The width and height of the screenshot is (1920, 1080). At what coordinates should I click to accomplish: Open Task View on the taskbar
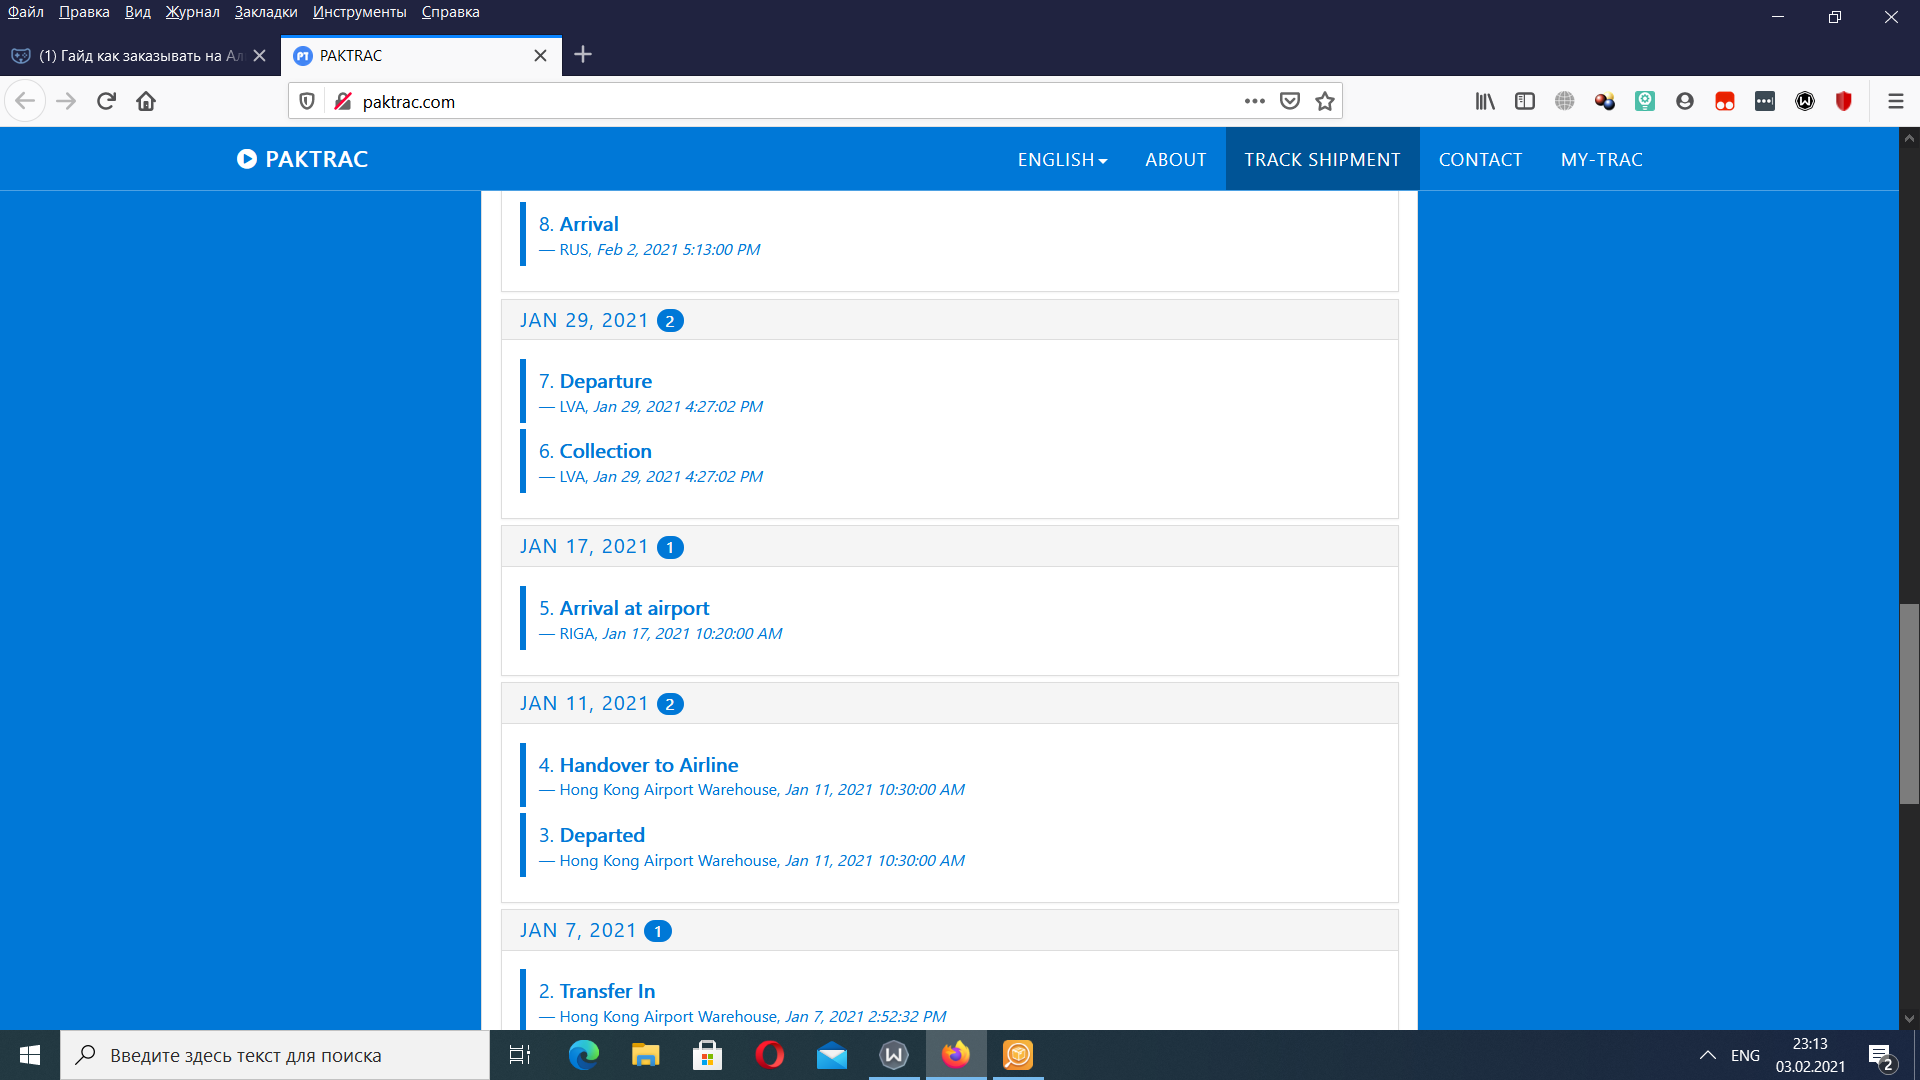click(x=520, y=1055)
